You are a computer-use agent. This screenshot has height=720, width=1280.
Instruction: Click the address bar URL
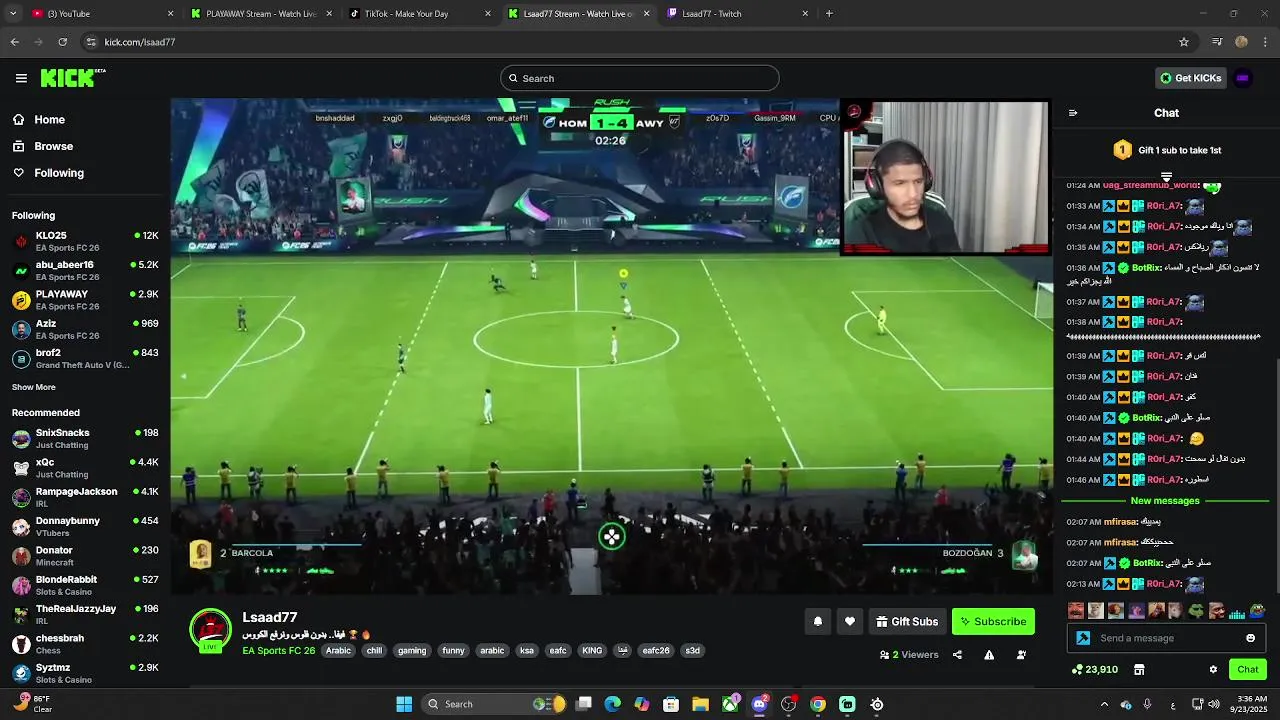140,42
